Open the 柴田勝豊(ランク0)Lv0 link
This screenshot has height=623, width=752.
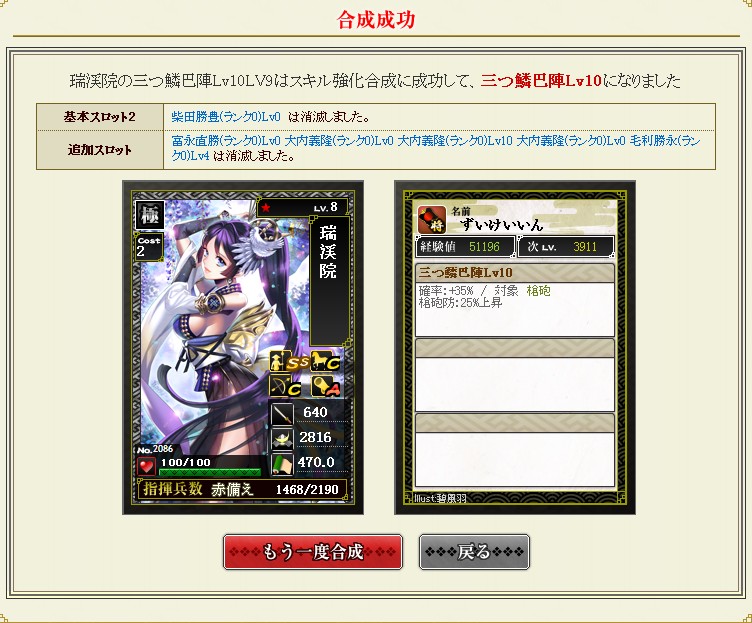(x=226, y=117)
